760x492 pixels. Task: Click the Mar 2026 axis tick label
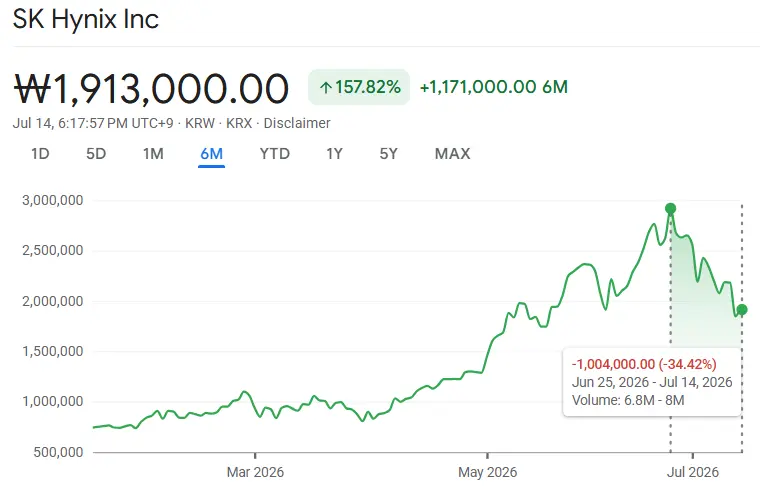tap(255, 472)
